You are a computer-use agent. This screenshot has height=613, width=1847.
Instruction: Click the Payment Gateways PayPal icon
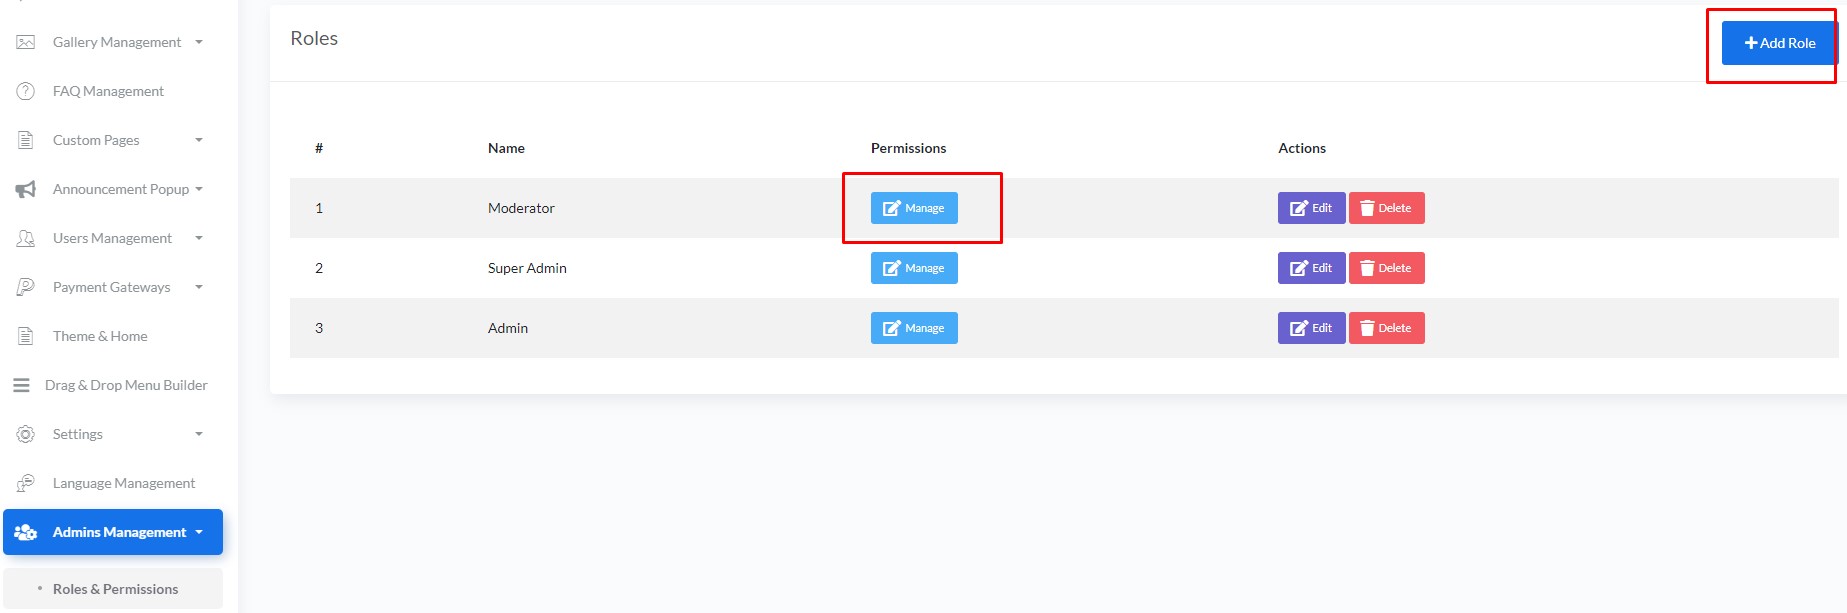[26, 287]
